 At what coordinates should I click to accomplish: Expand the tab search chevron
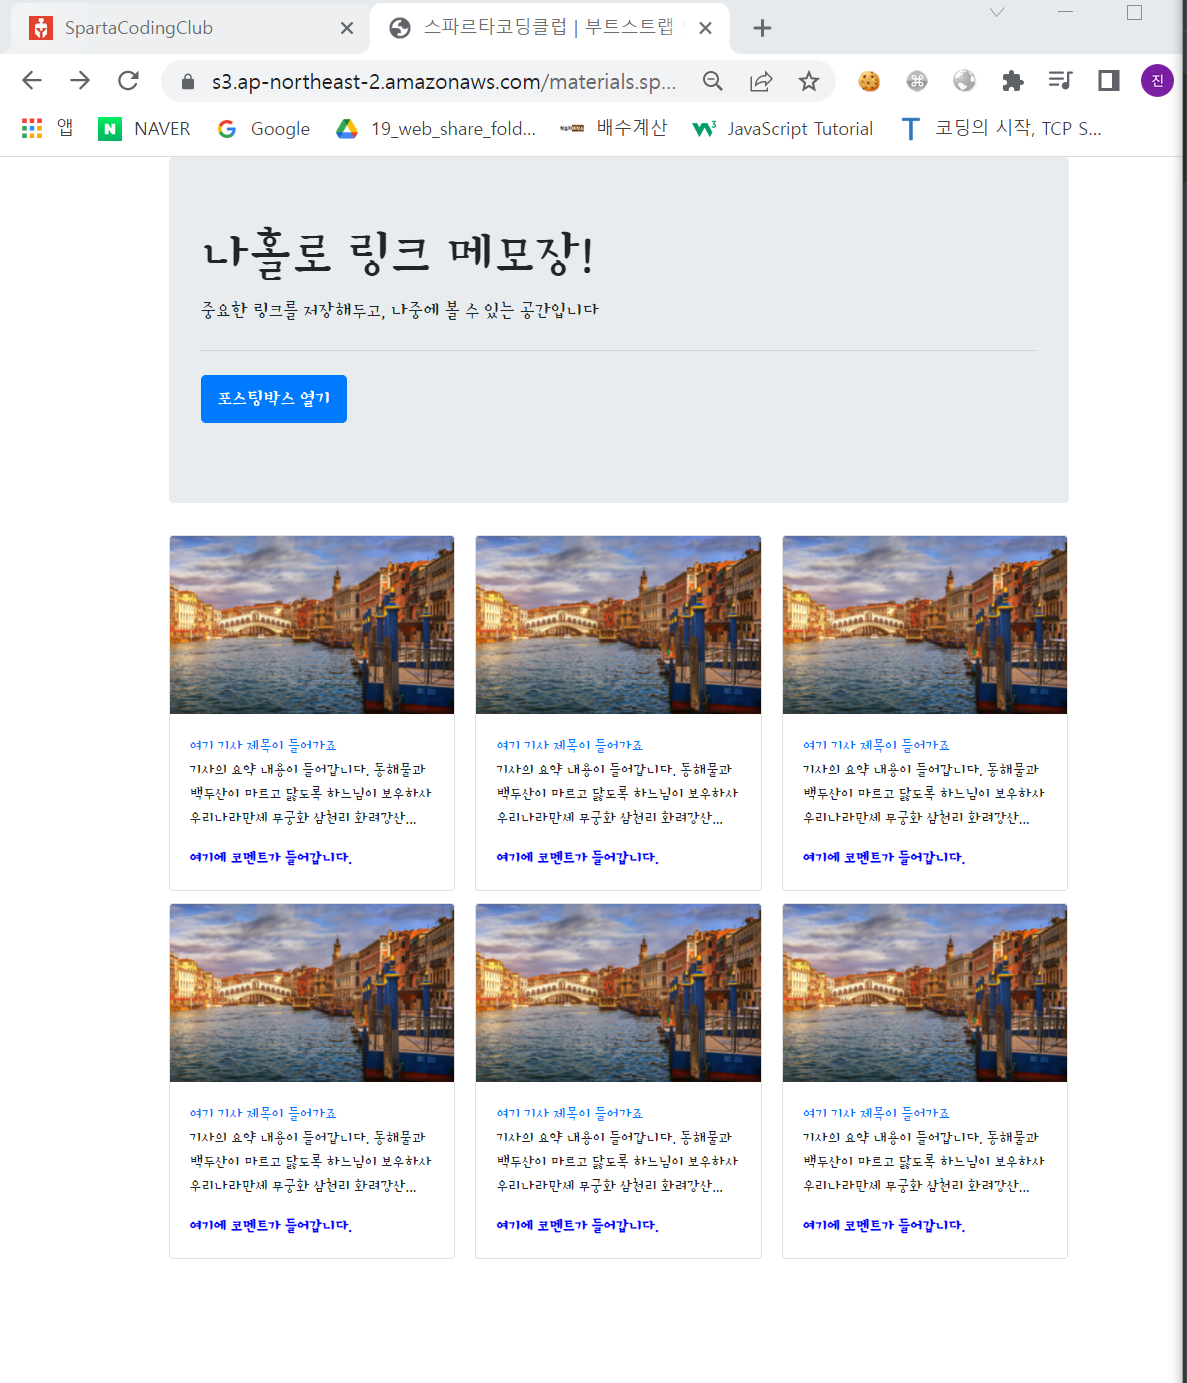point(997,13)
